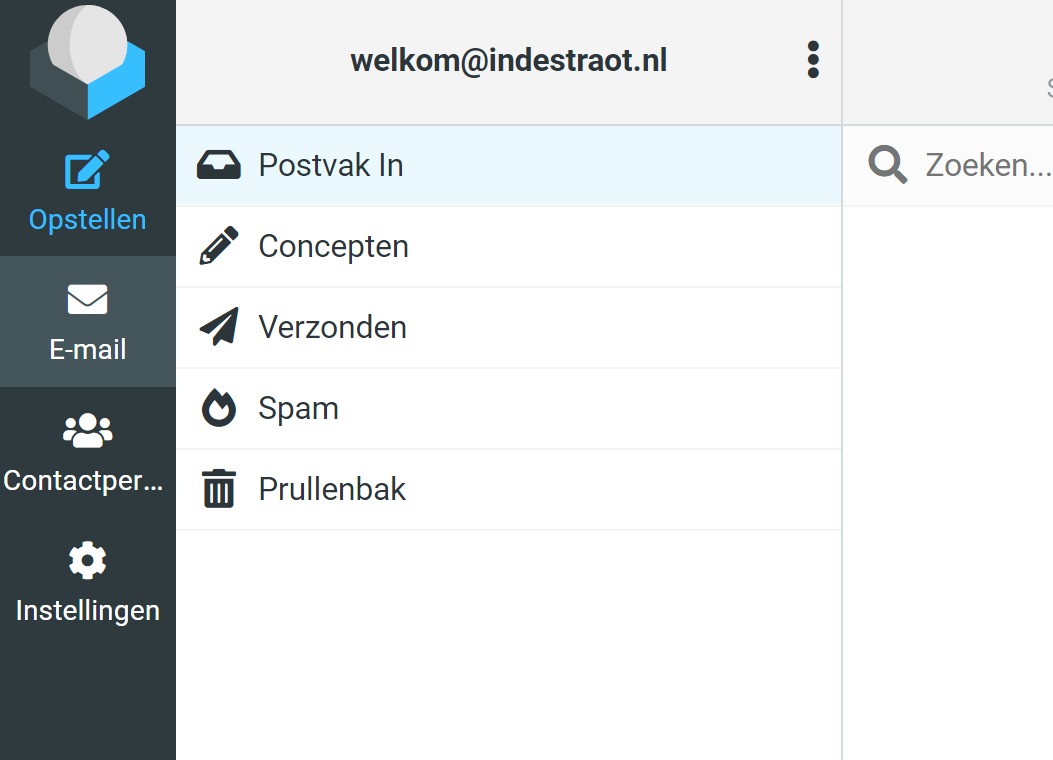
Task: Click the welkom@indestraot.nl account header
Action: point(508,60)
